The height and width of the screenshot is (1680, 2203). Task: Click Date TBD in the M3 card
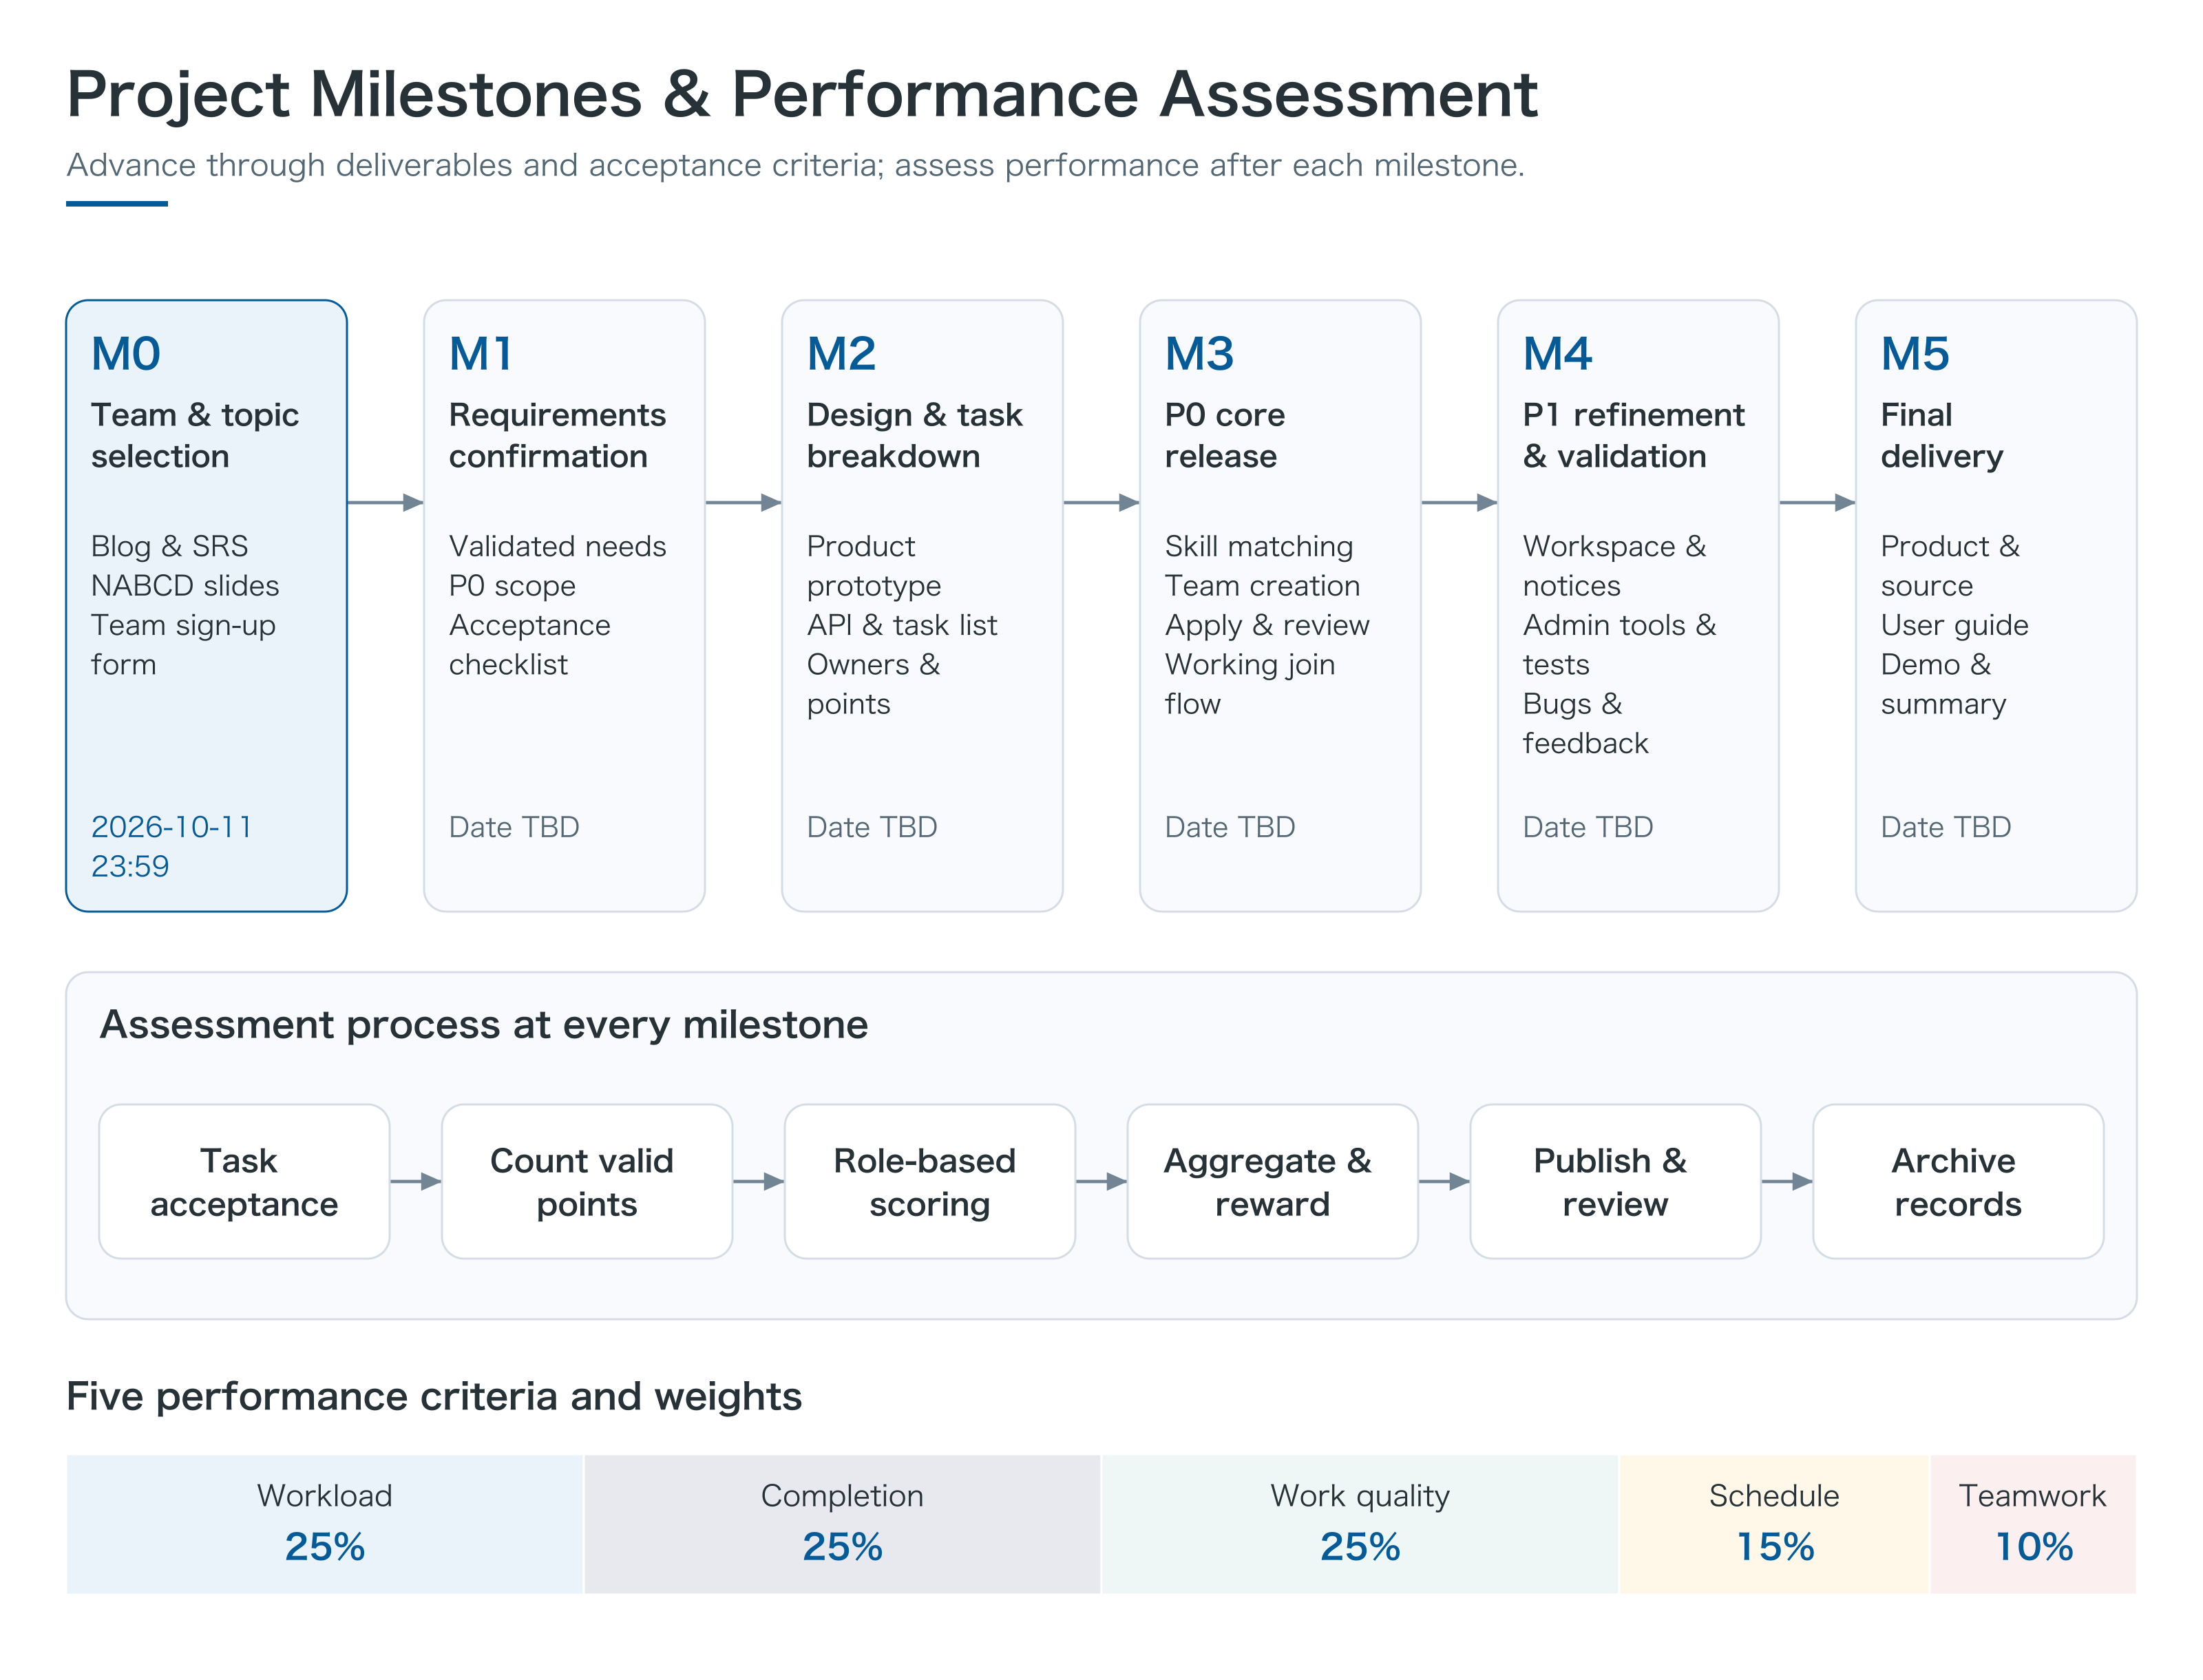click(1230, 827)
